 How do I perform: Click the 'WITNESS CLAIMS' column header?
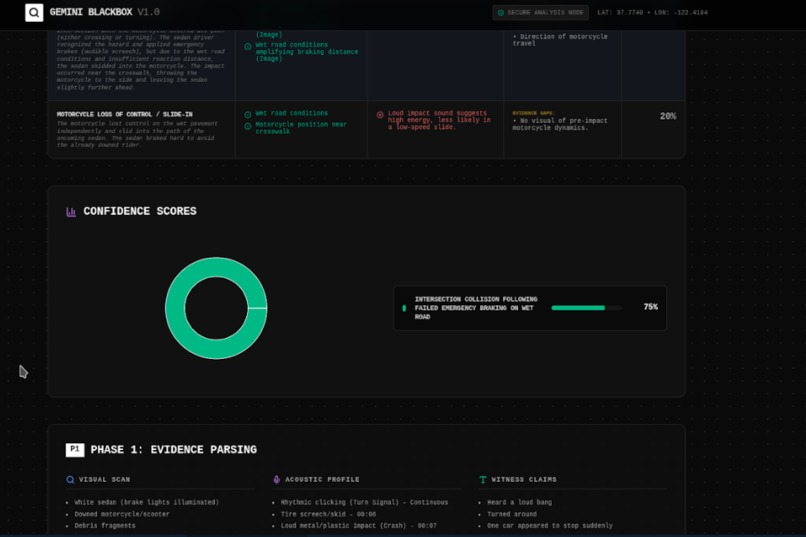[x=524, y=479]
